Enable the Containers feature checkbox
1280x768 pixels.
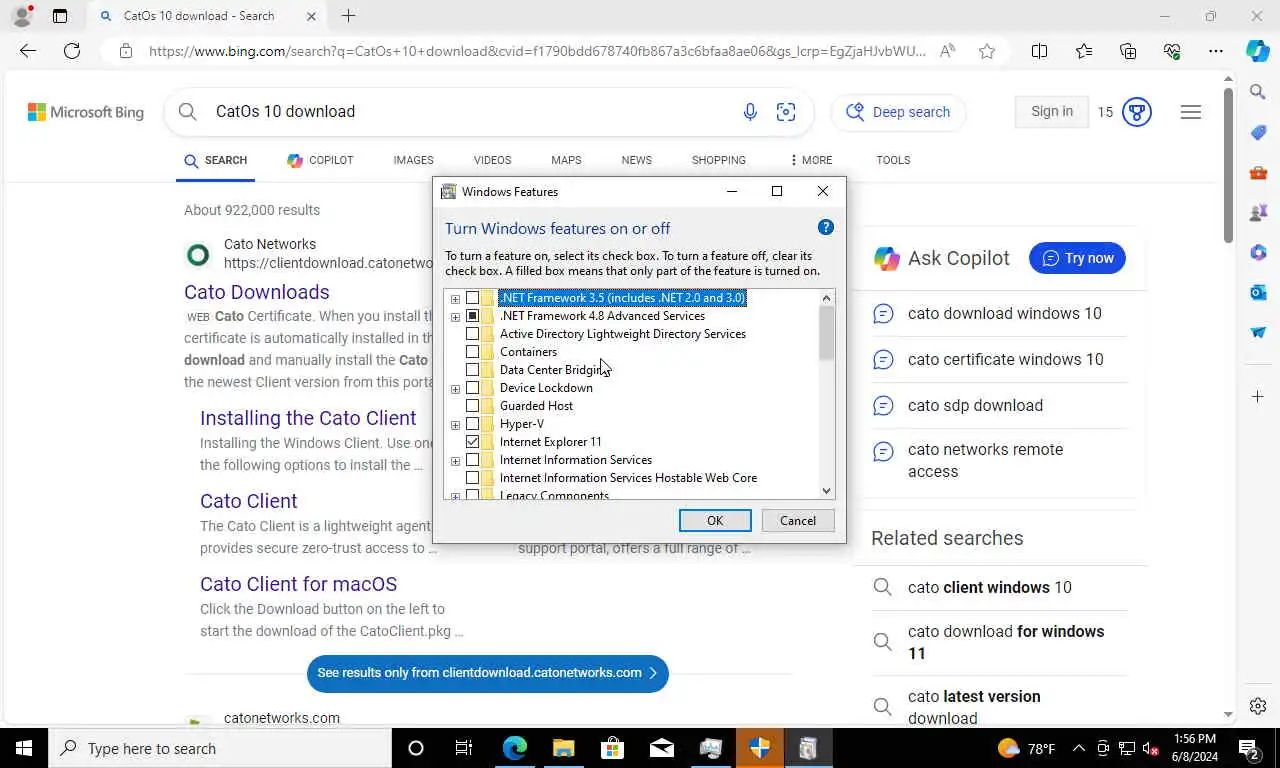(472, 352)
